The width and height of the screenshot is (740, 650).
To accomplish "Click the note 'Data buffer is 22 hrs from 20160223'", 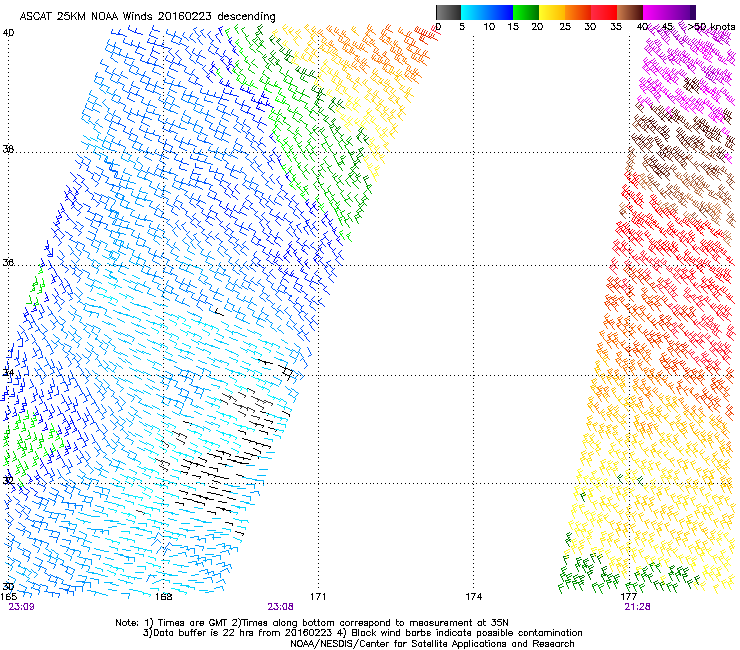I will tap(243, 633).
